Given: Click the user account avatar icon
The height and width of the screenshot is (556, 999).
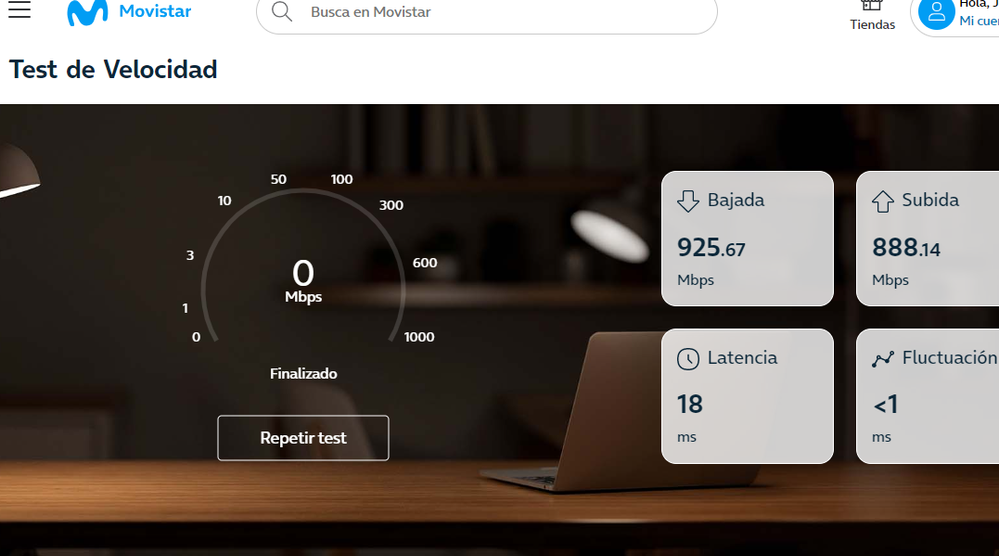Looking at the screenshot, I should 936,13.
